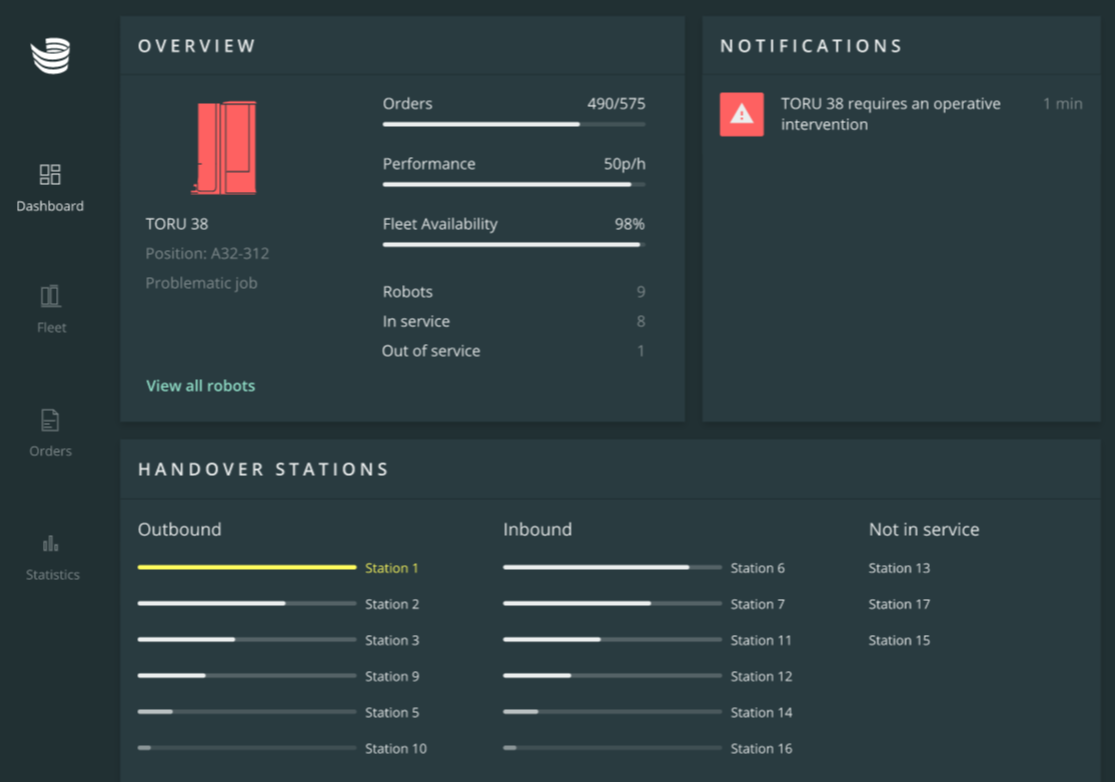
Task: Open the TORU 38 intervention notification message
Action: (x=890, y=114)
